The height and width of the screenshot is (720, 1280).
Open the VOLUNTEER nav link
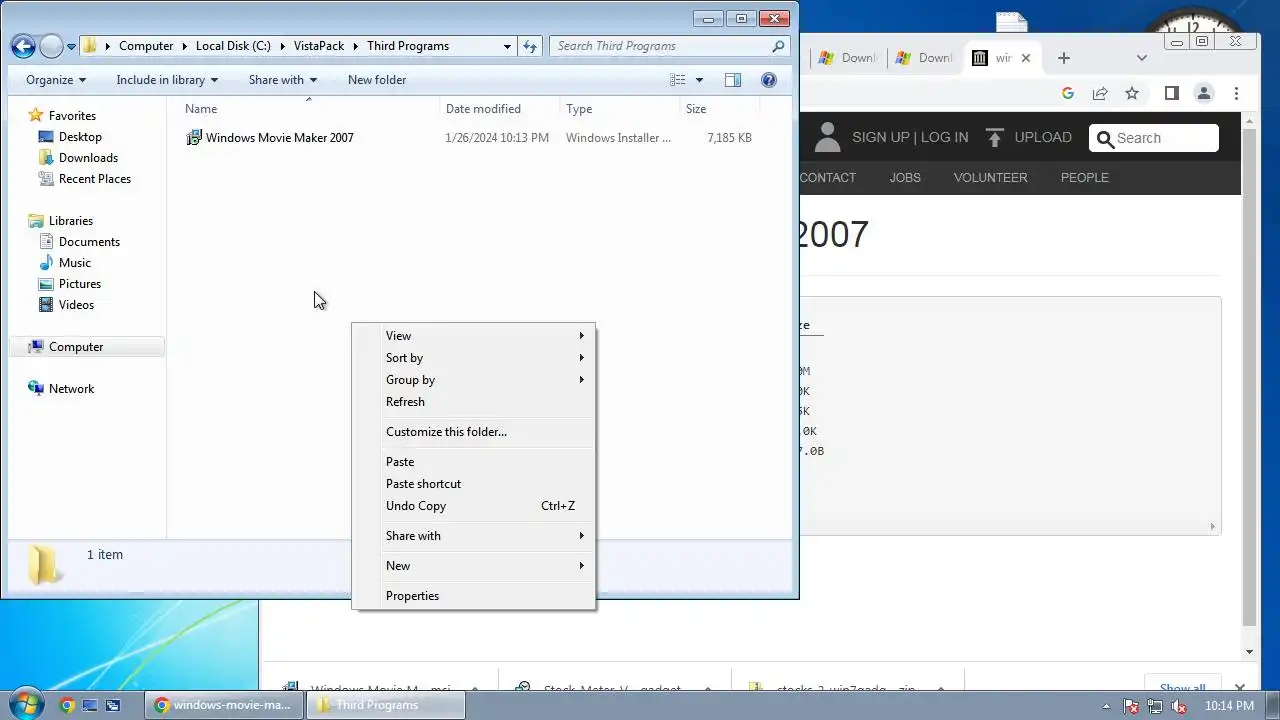(x=990, y=178)
